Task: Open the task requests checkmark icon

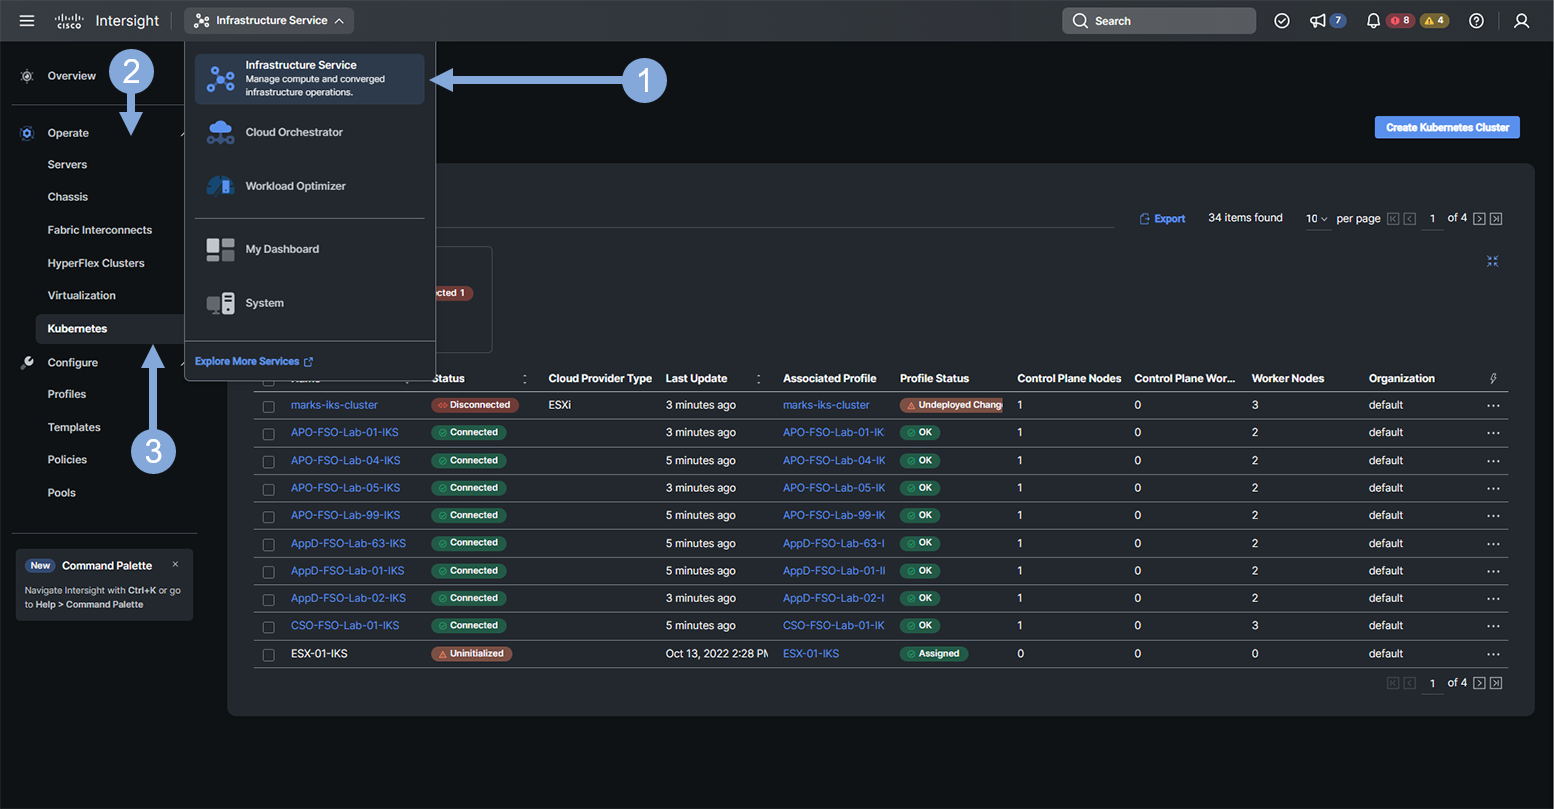Action: pyautogui.click(x=1282, y=21)
